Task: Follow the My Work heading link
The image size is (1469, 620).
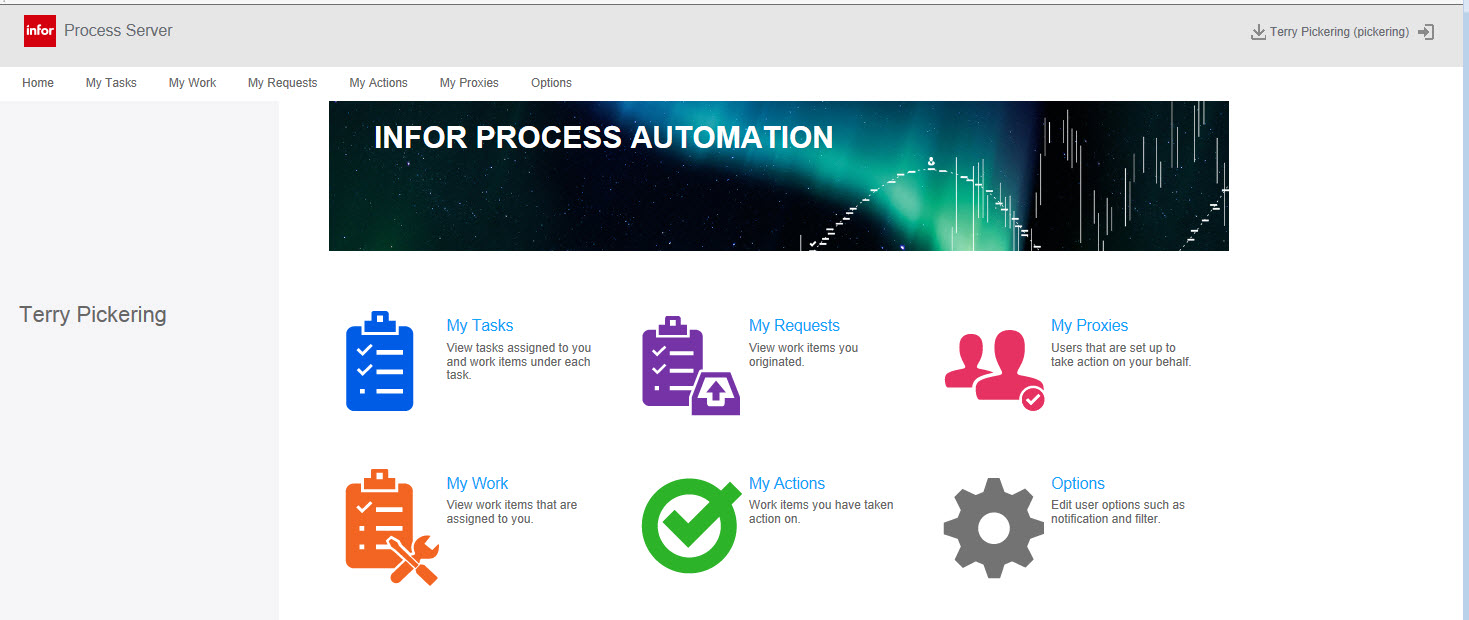Action: (477, 484)
